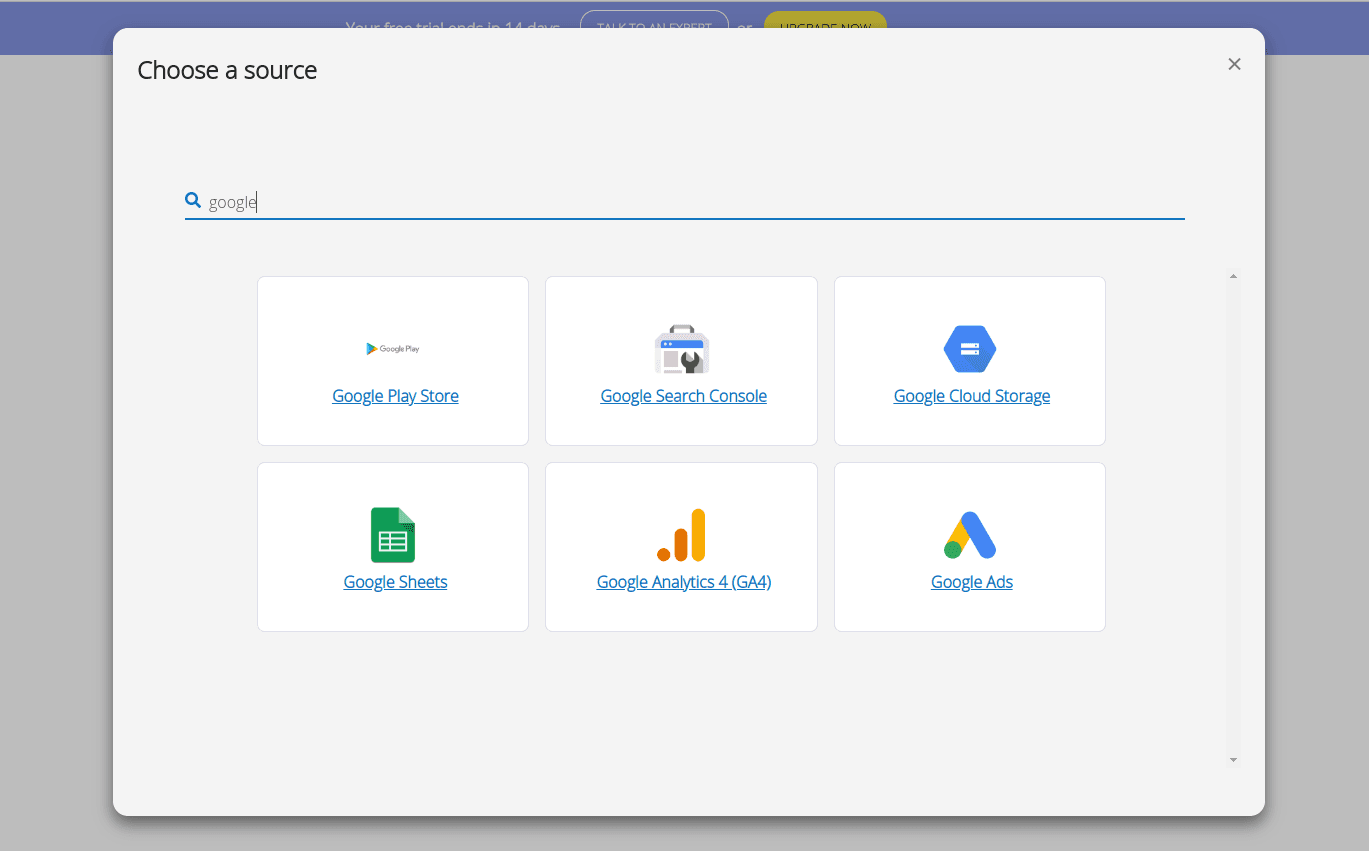Click the blue search magnifier icon
This screenshot has width=1369, height=851.
[x=192, y=200]
